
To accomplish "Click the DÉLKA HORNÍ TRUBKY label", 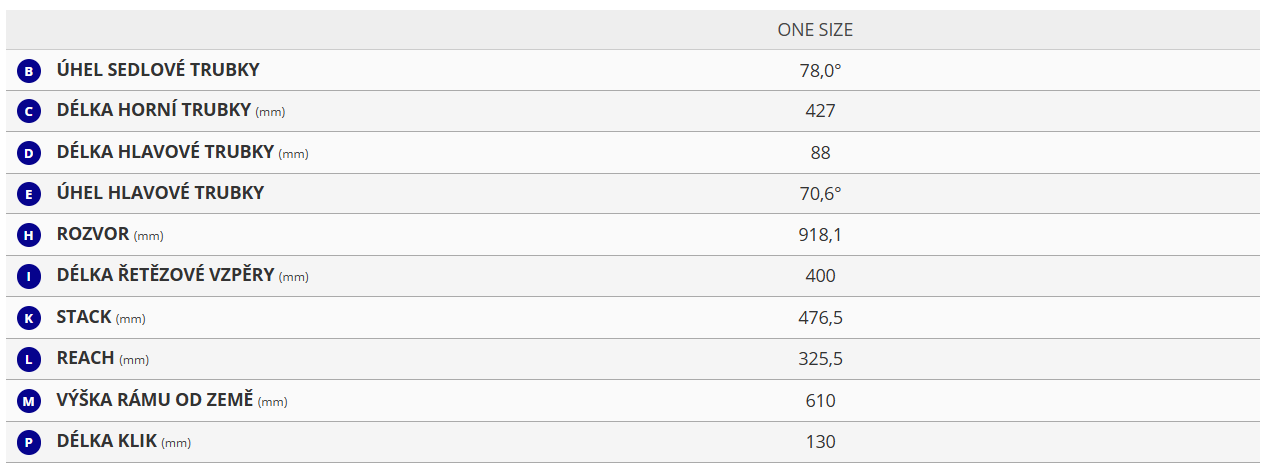I will click(153, 111).
